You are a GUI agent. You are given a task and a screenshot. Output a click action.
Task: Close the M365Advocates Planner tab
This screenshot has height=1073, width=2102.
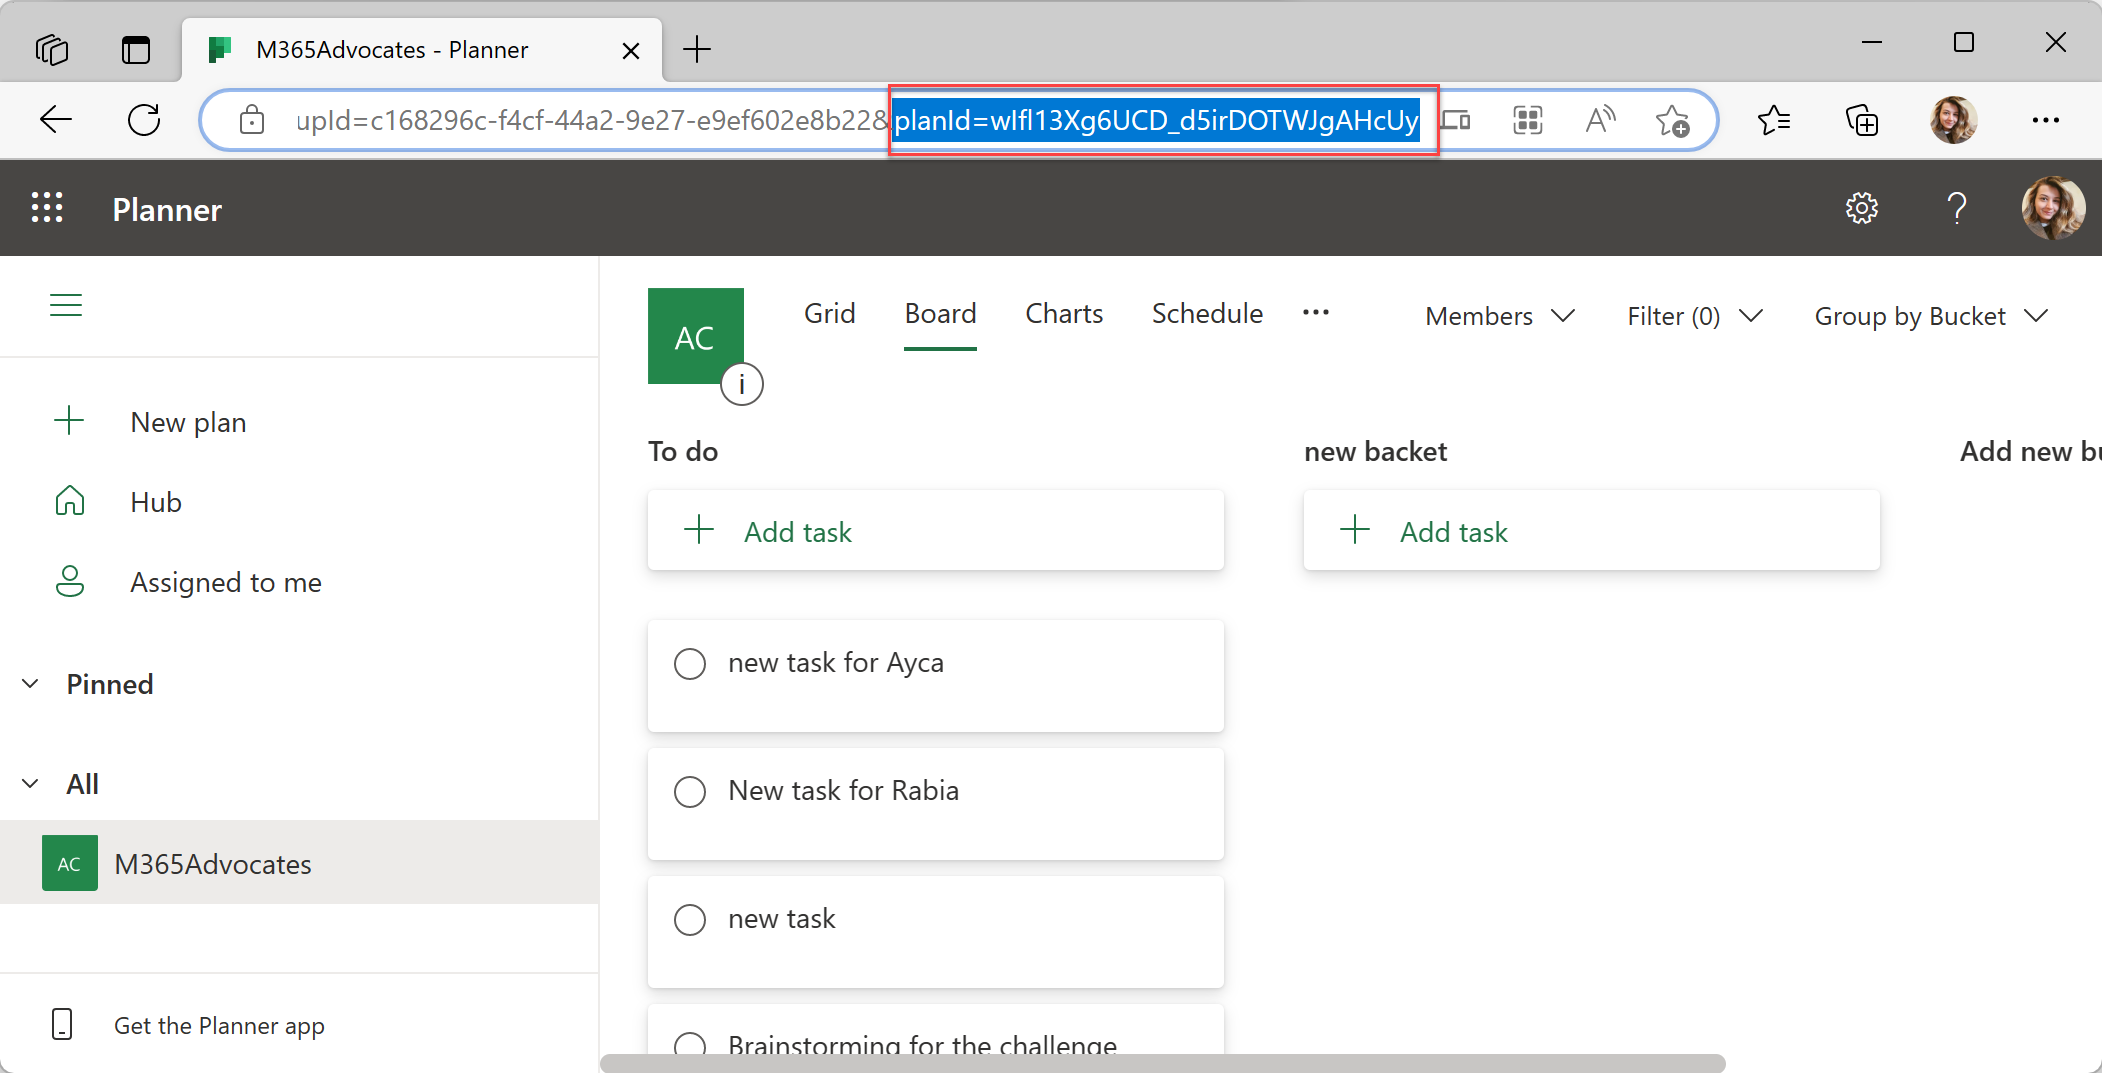click(x=631, y=50)
